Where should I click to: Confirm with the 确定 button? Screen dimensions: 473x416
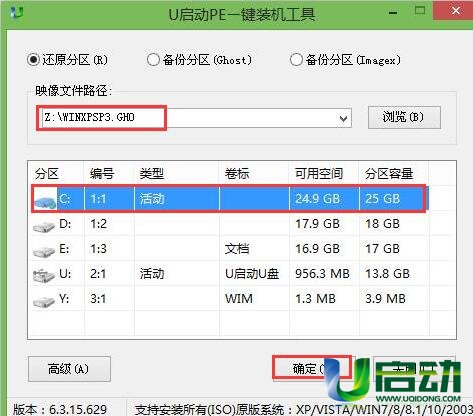(x=312, y=368)
